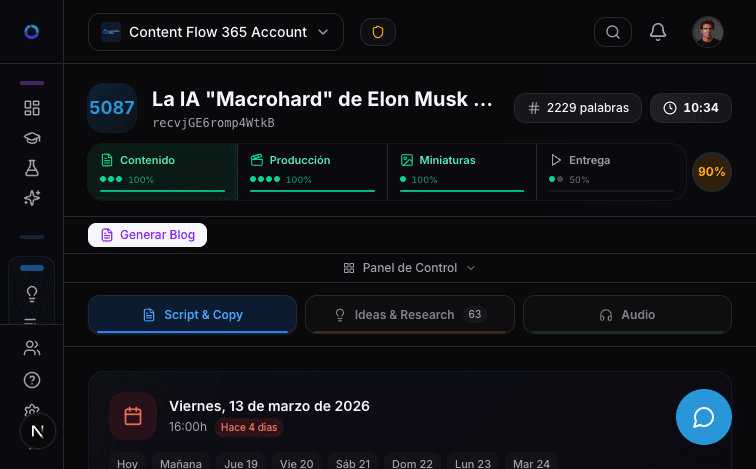Open the lightbulb ideas icon in sidebar
Image resolution: width=756 pixels, height=469 pixels.
pos(32,294)
